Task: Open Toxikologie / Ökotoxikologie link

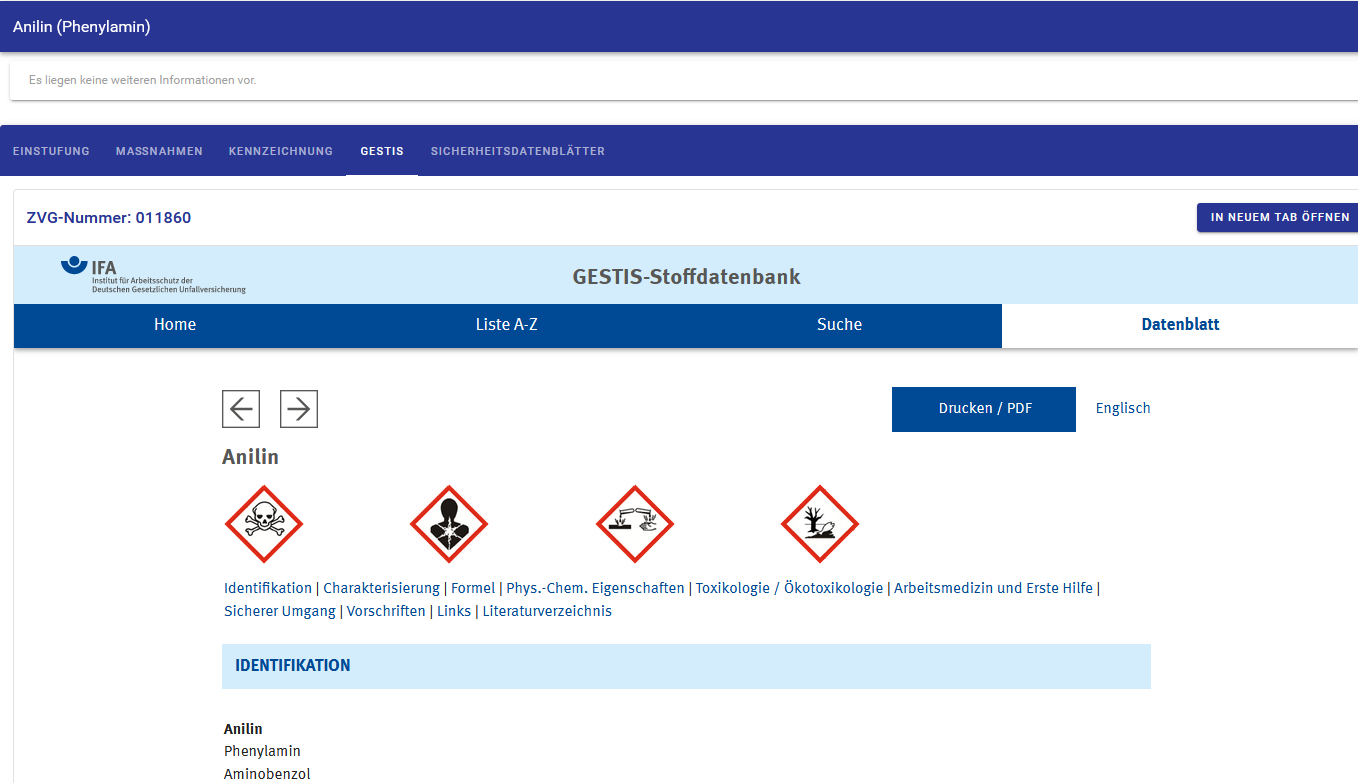Action: pos(789,588)
